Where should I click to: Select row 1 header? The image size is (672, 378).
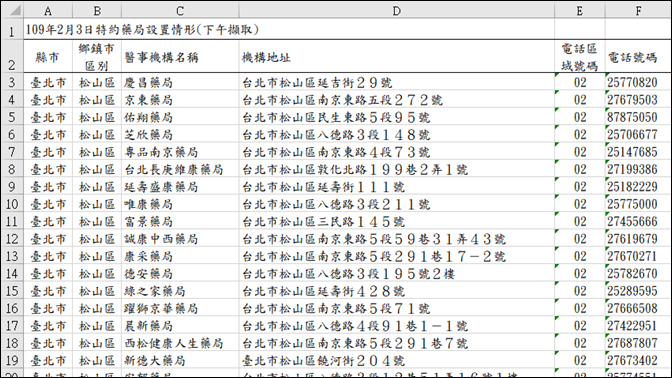click(12, 29)
